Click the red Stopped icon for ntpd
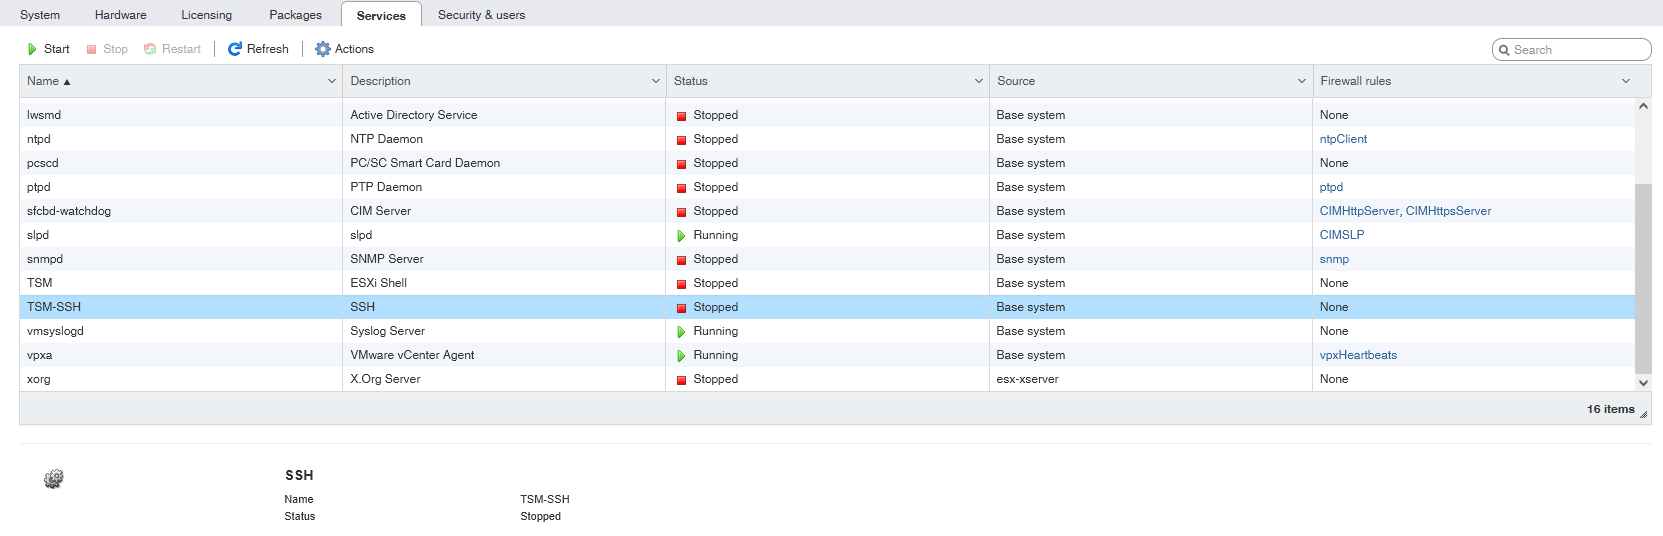Screen dimensions: 1663x536 (681, 140)
